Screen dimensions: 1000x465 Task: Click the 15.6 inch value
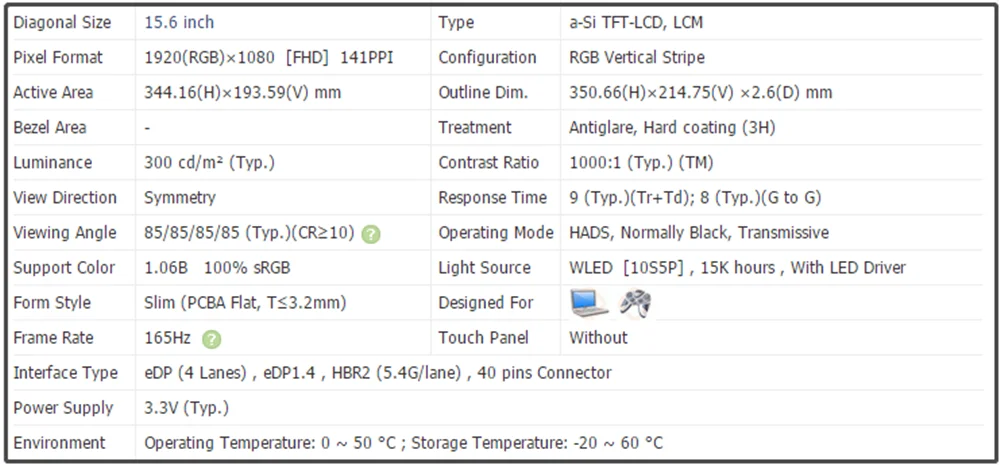(x=179, y=22)
